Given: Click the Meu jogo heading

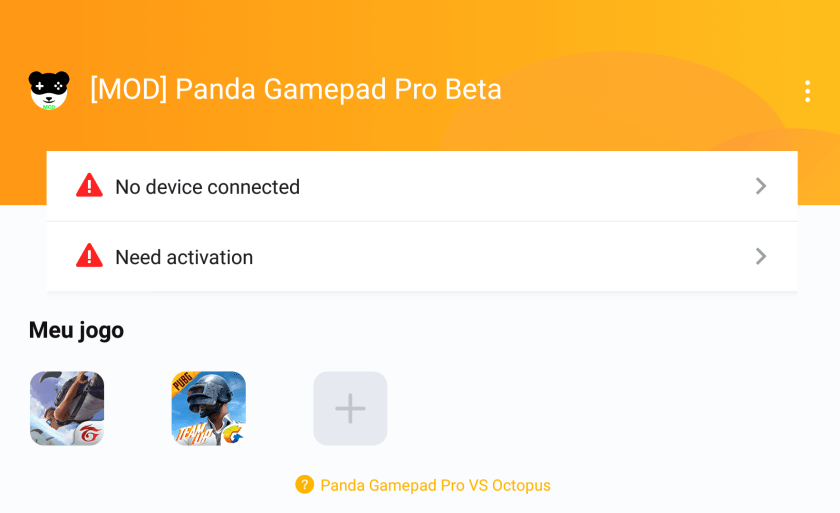Looking at the screenshot, I should (x=76, y=330).
